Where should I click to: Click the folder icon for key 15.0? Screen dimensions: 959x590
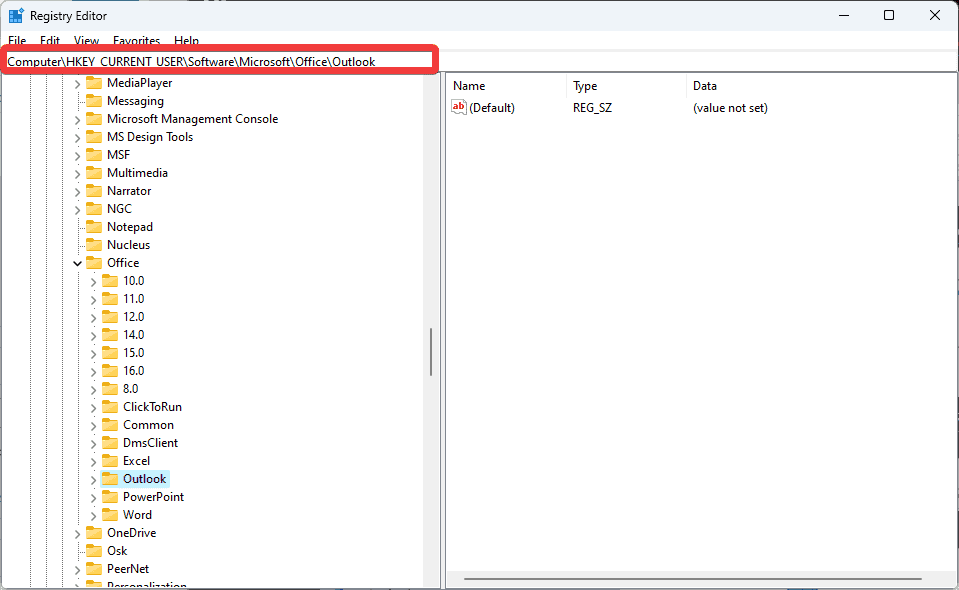click(109, 352)
